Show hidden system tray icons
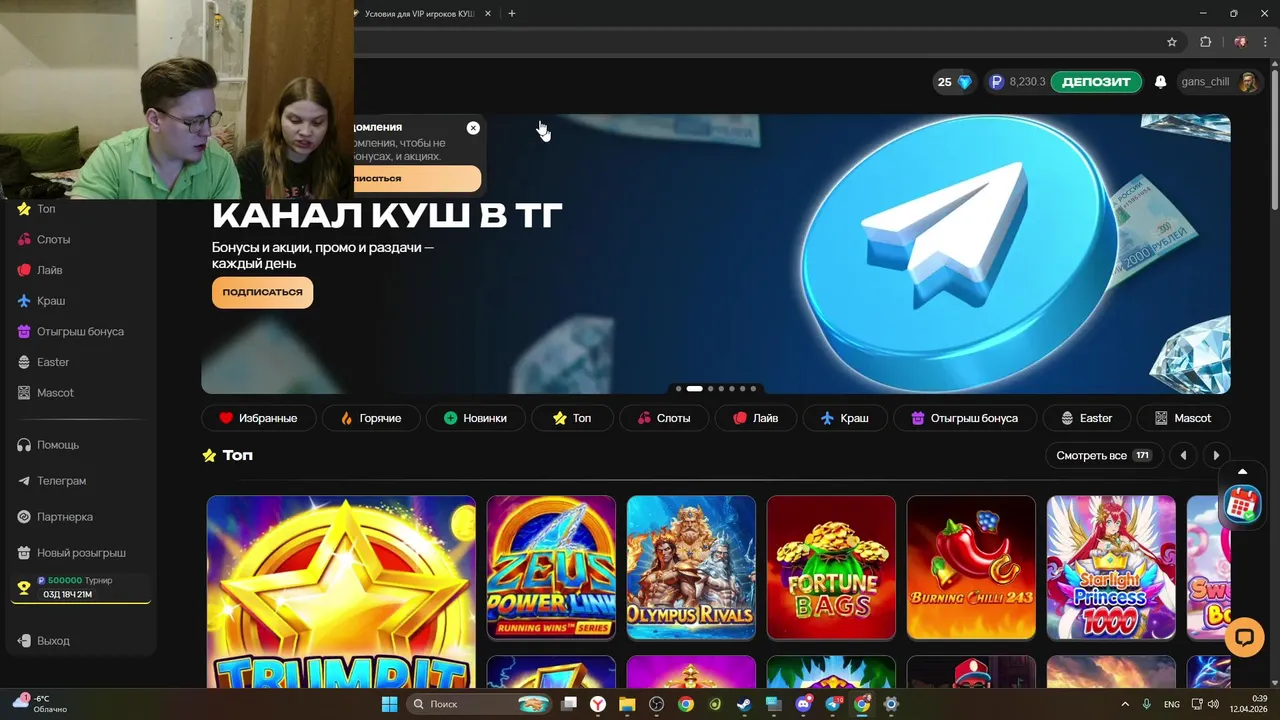The height and width of the screenshot is (720, 1280). pos(1125,704)
